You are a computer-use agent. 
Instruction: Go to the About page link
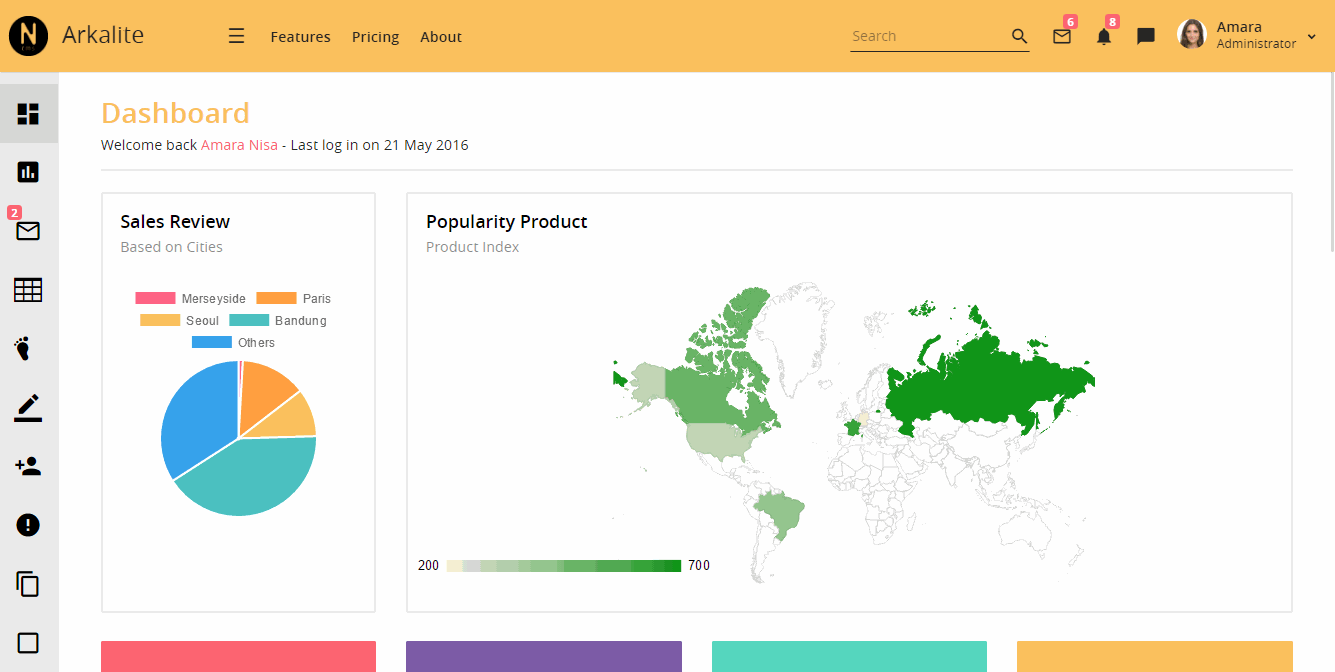click(440, 37)
